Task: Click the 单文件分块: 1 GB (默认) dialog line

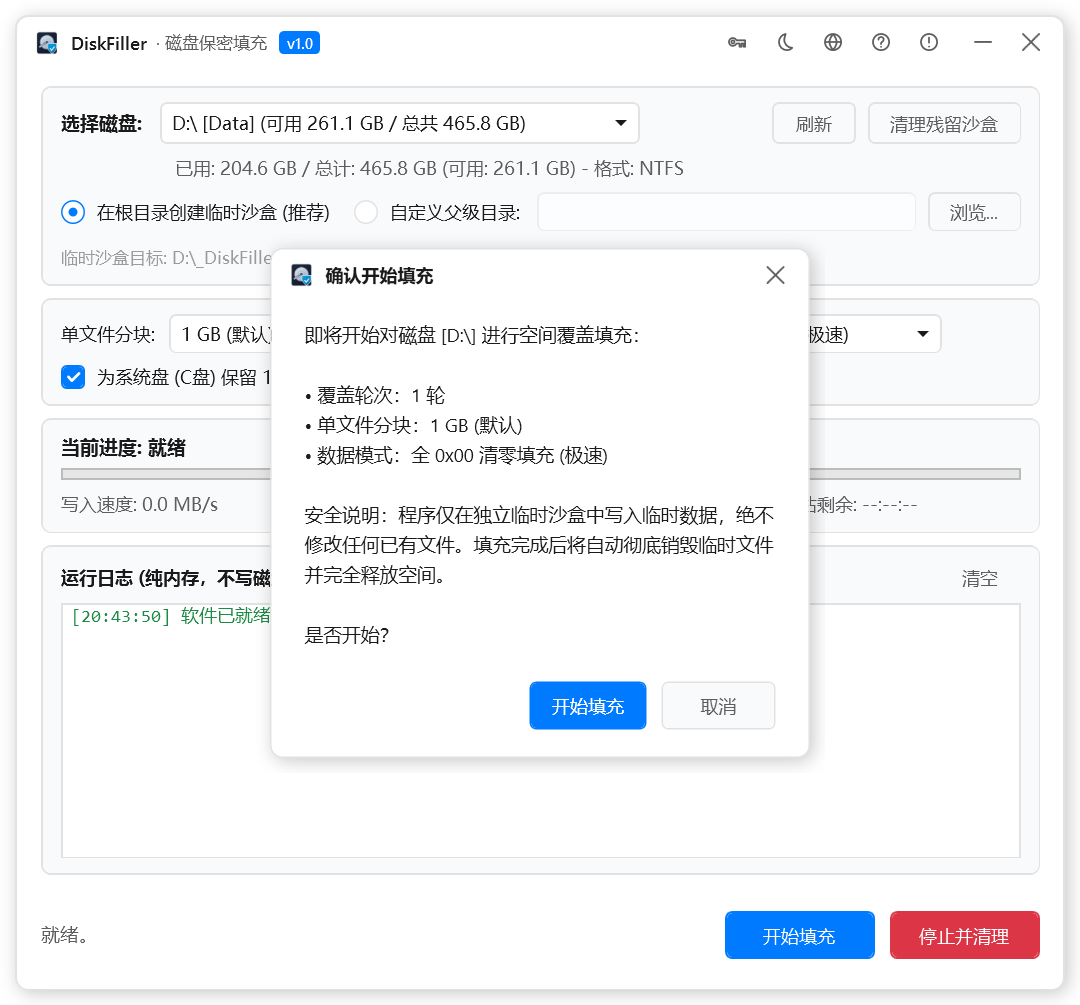Action: [413, 426]
